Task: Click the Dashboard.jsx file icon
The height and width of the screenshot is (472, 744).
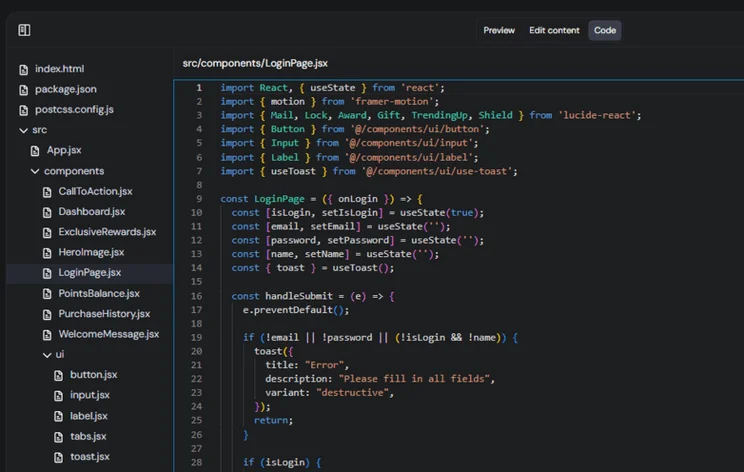Action: click(46, 213)
